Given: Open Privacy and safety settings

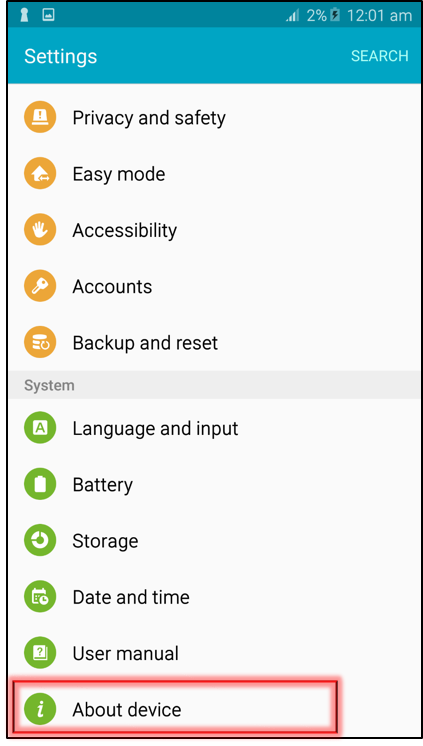Looking at the screenshot, I should click(214, 117).
